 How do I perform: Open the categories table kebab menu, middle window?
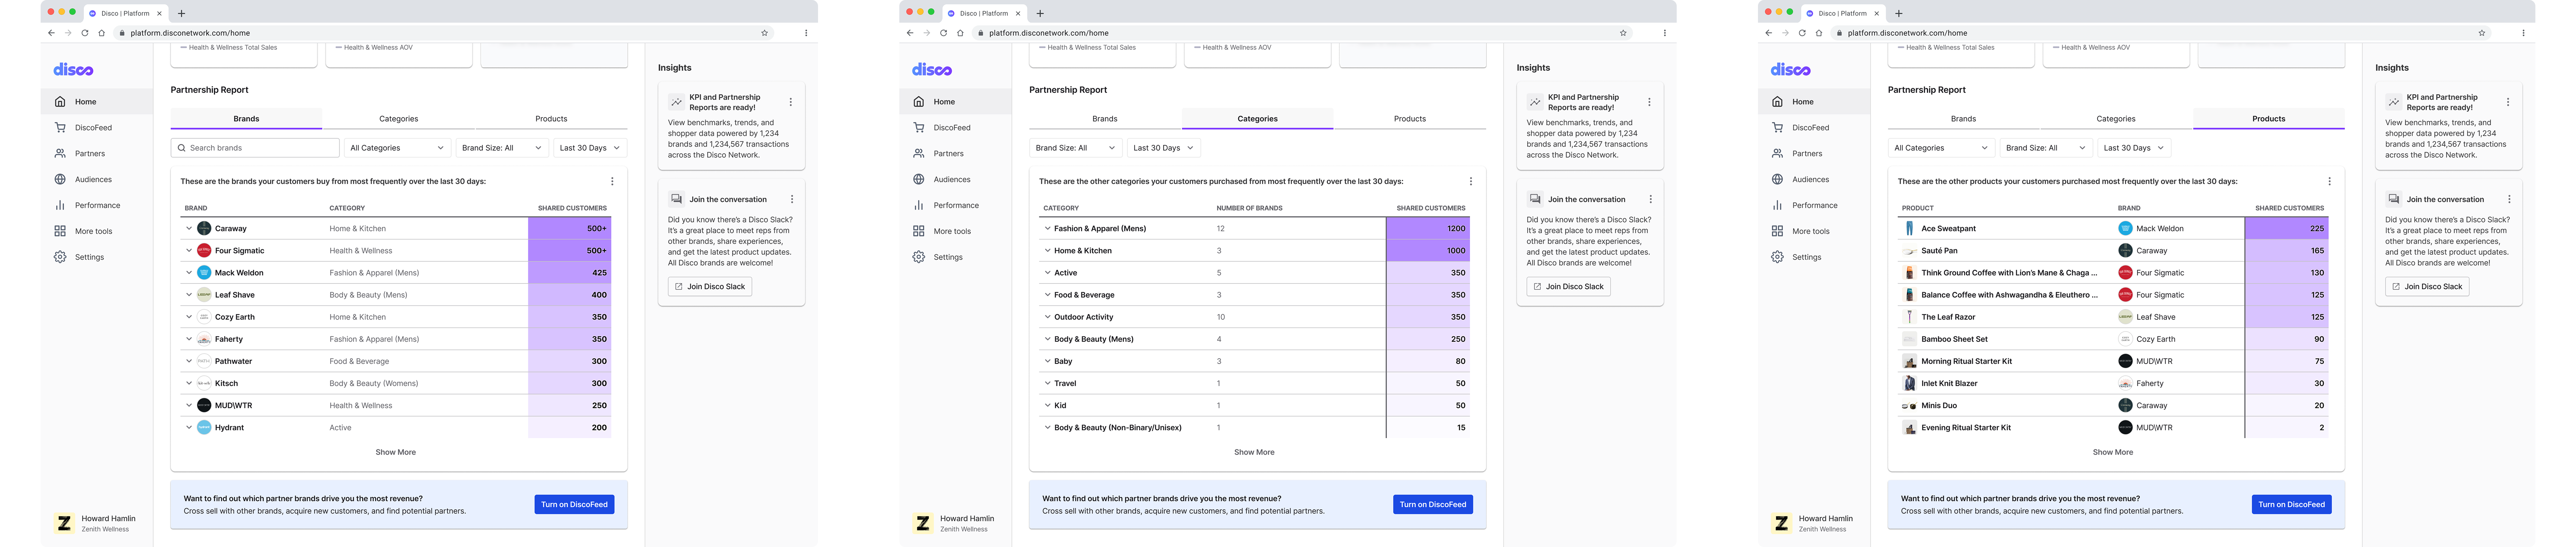(1471, 182)
